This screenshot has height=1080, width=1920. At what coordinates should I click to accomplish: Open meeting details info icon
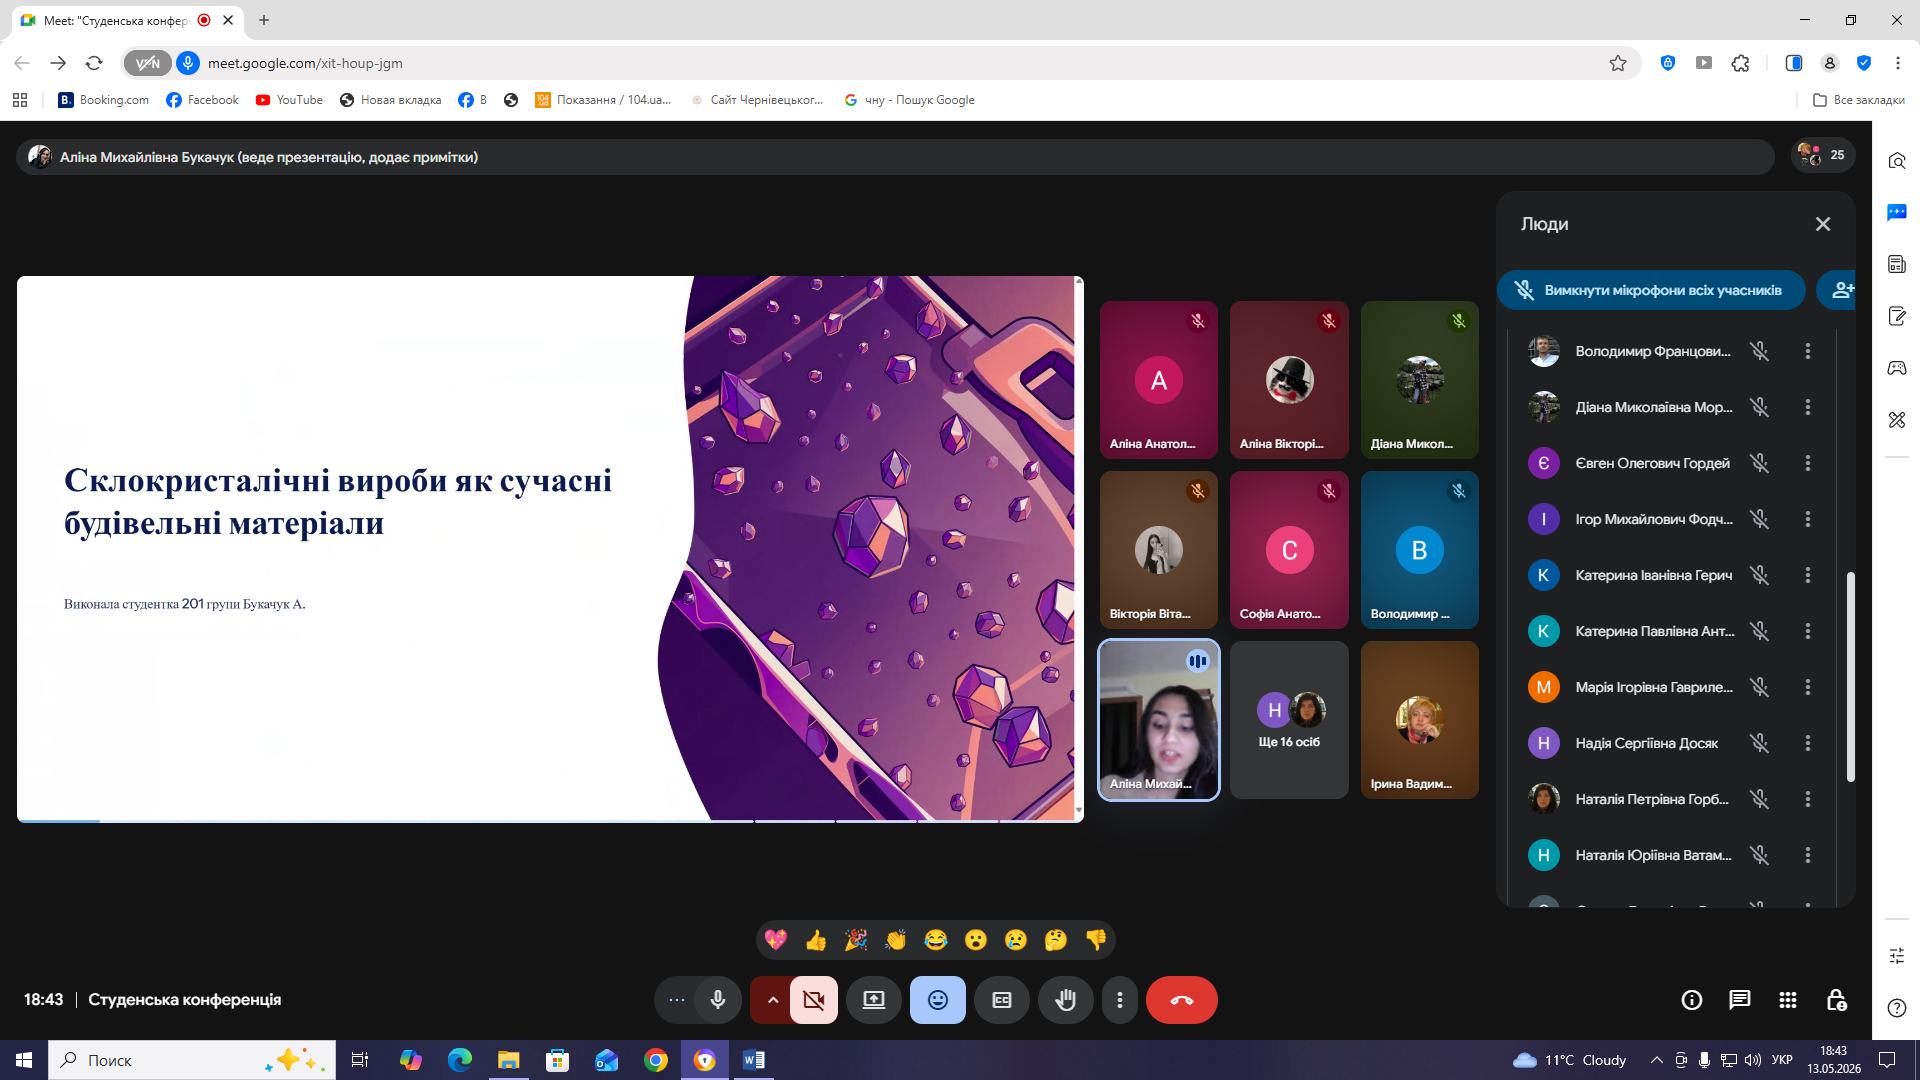point(1692,1000)
